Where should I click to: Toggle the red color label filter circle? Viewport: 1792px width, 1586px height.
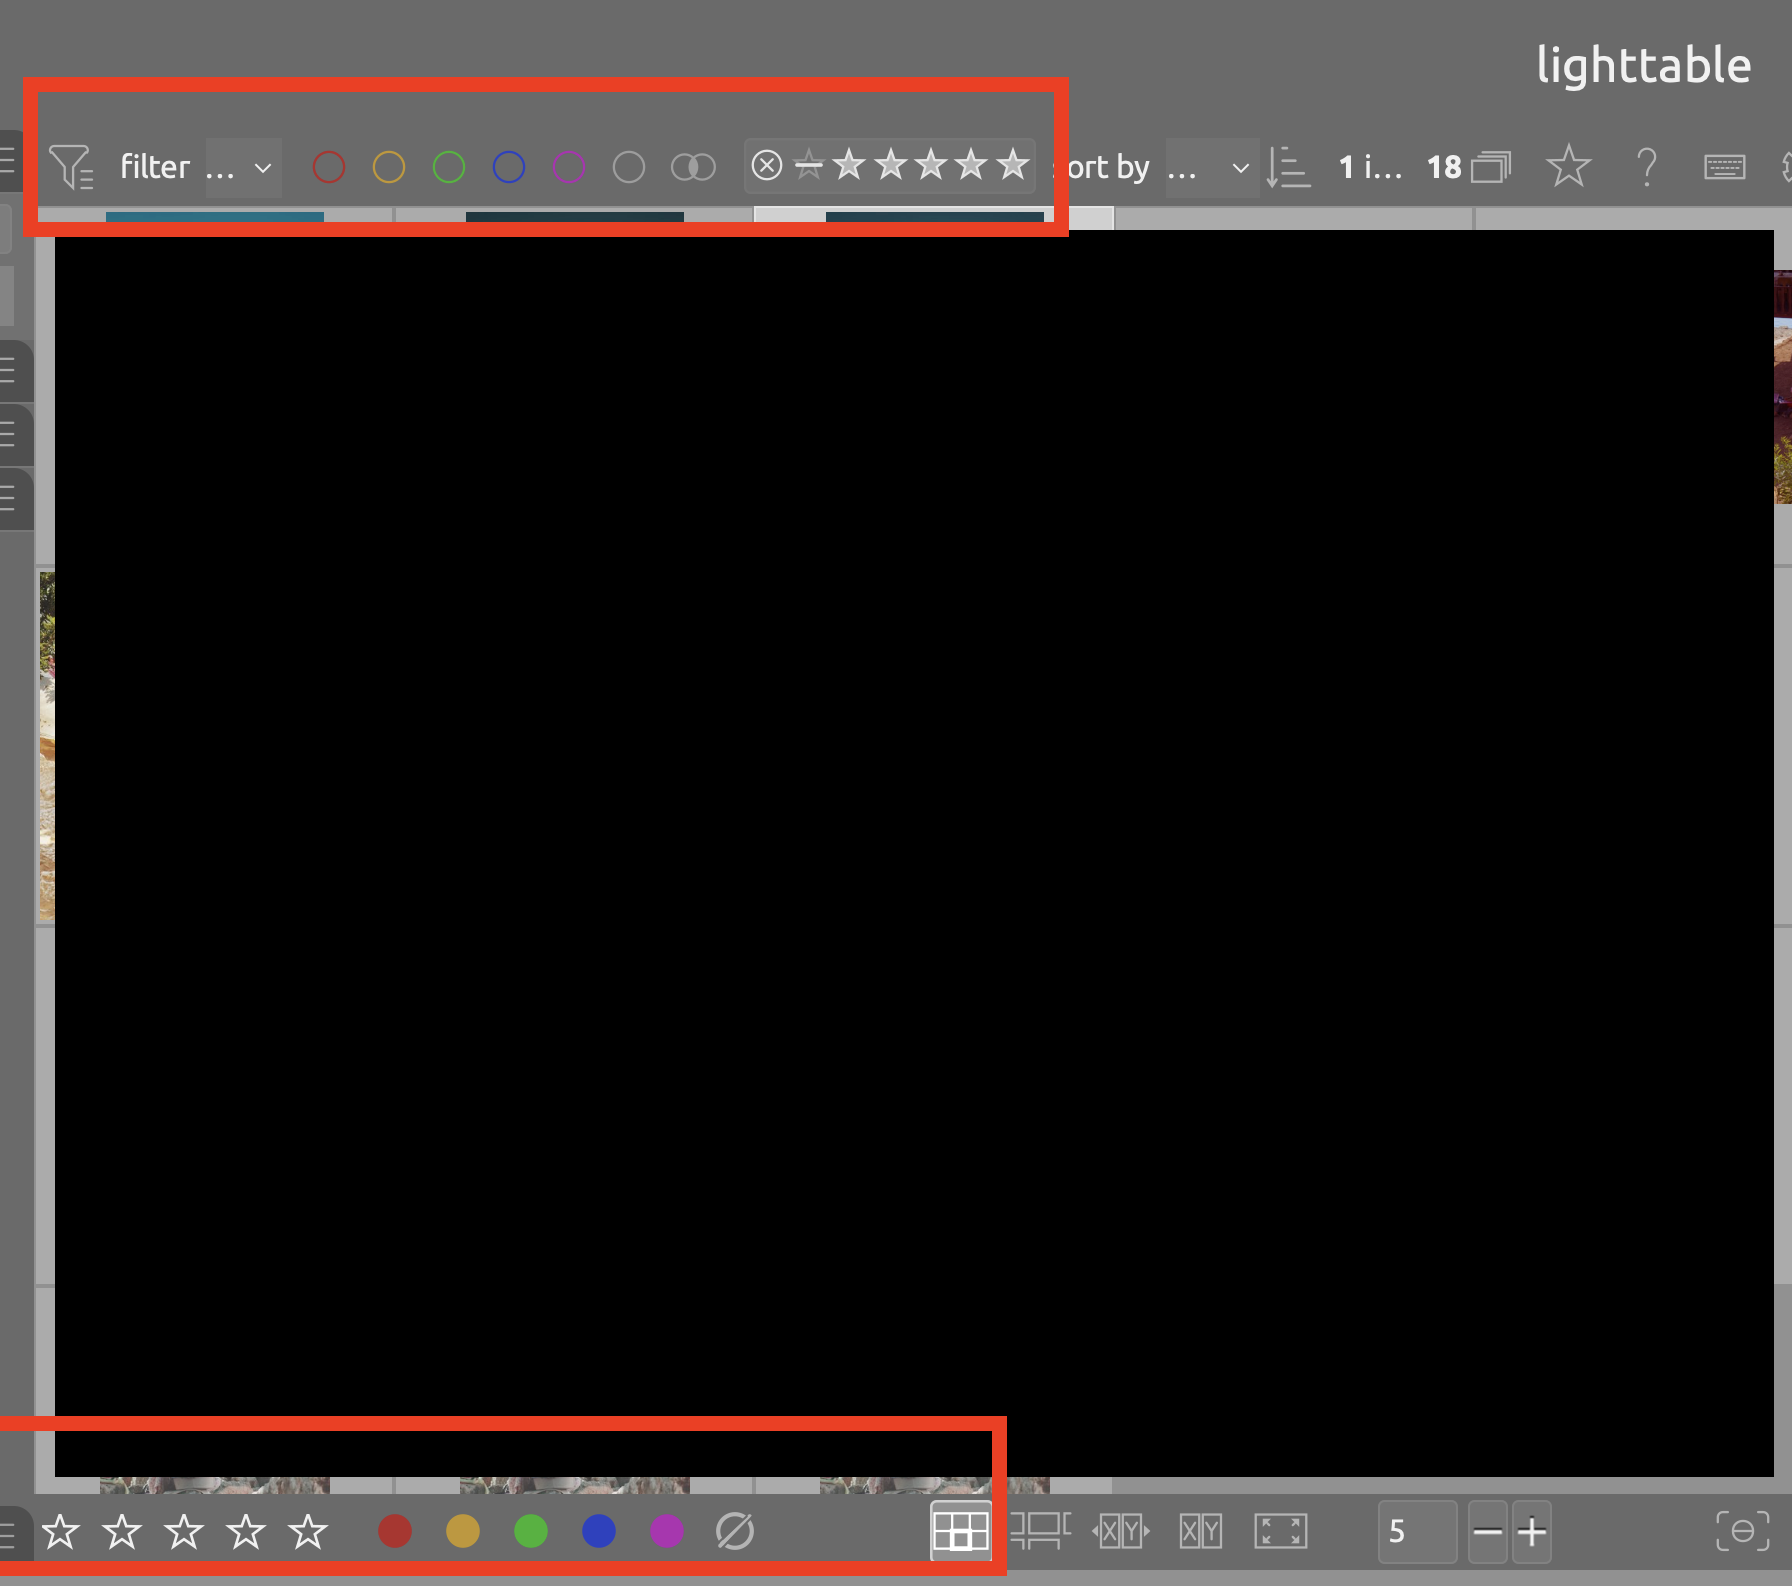[x=329, y=167]
